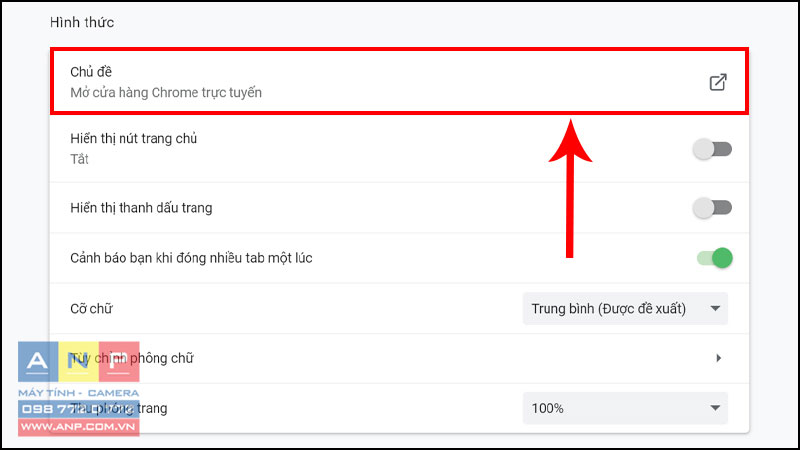Click the Tắt status under home button setting
Image resolution: width=800 pixels, height=450 pixels.
click(80, 159)
